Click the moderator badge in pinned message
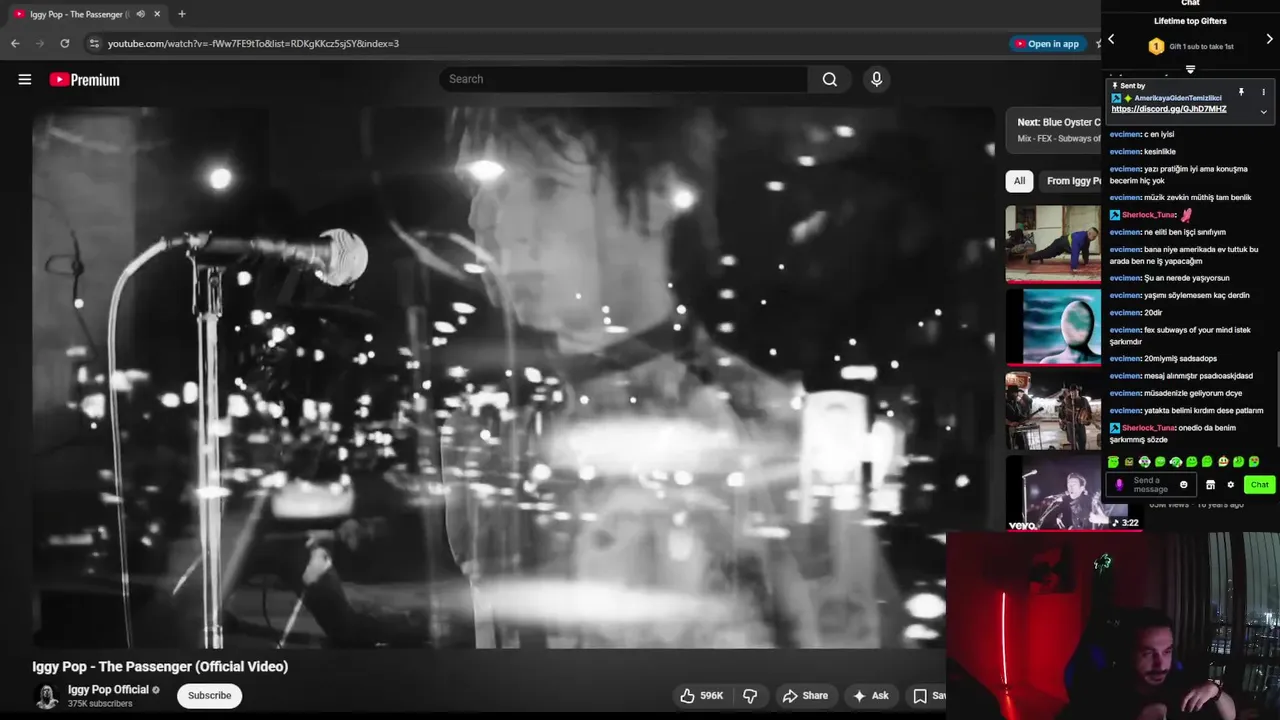This screenshot has height=720, width=1280. click(x=1116, y=98)
